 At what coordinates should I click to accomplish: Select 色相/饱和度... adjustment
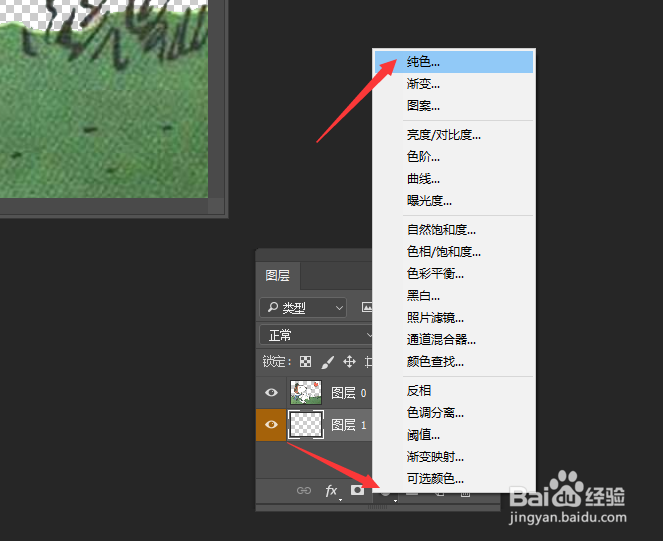pos(454,252)
